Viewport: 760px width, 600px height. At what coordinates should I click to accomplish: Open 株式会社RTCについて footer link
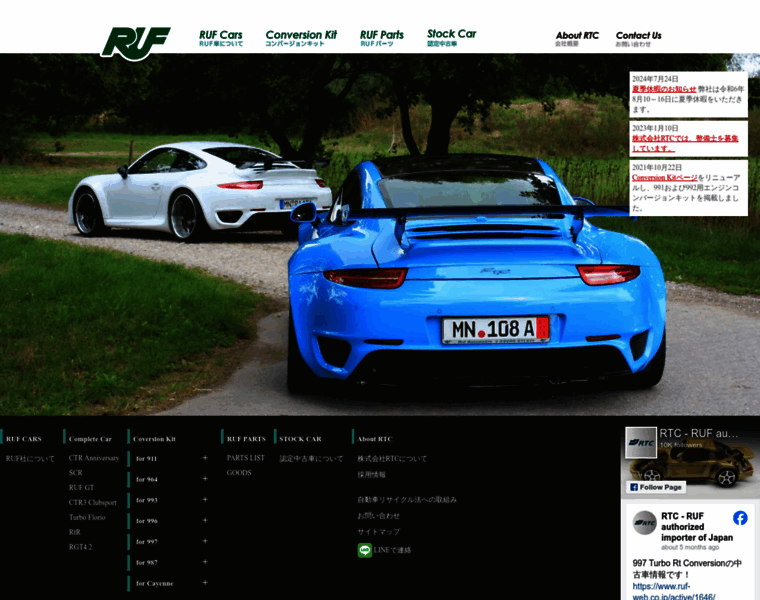pos(392,458)
